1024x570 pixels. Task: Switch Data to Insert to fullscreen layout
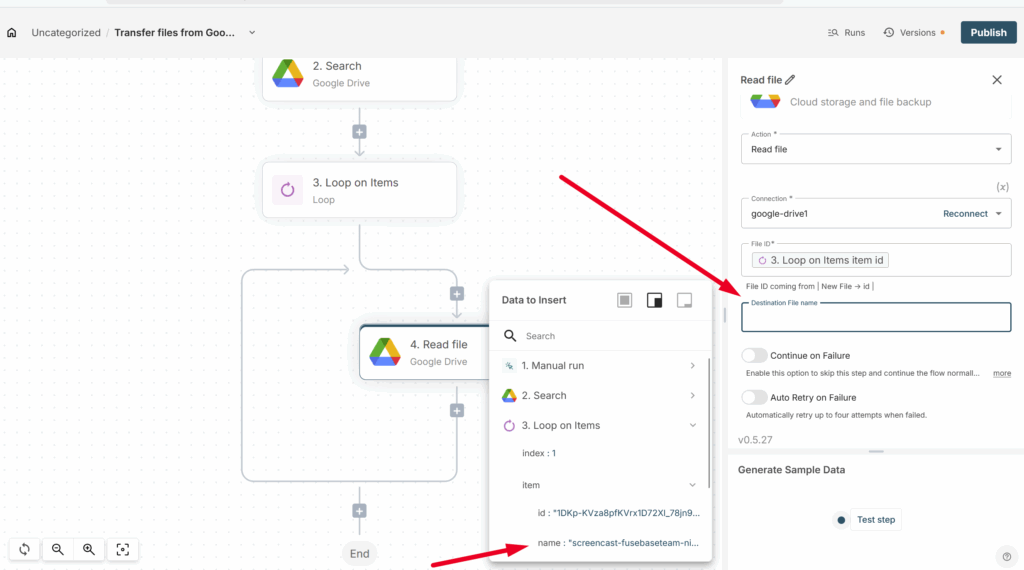click(625, 300)
